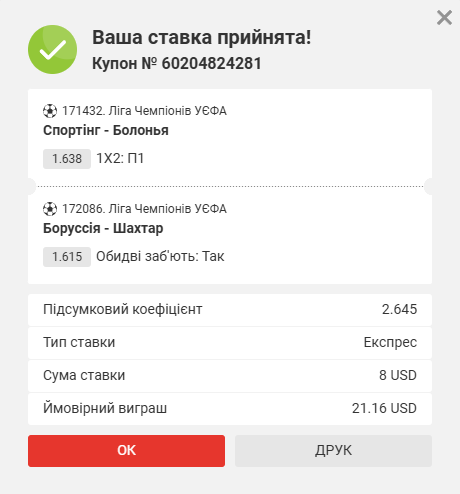Click soccer ball icon for event 171432
Image resolution: width=460 pixels, height=494 pixels.
click(x=50, y=111)
